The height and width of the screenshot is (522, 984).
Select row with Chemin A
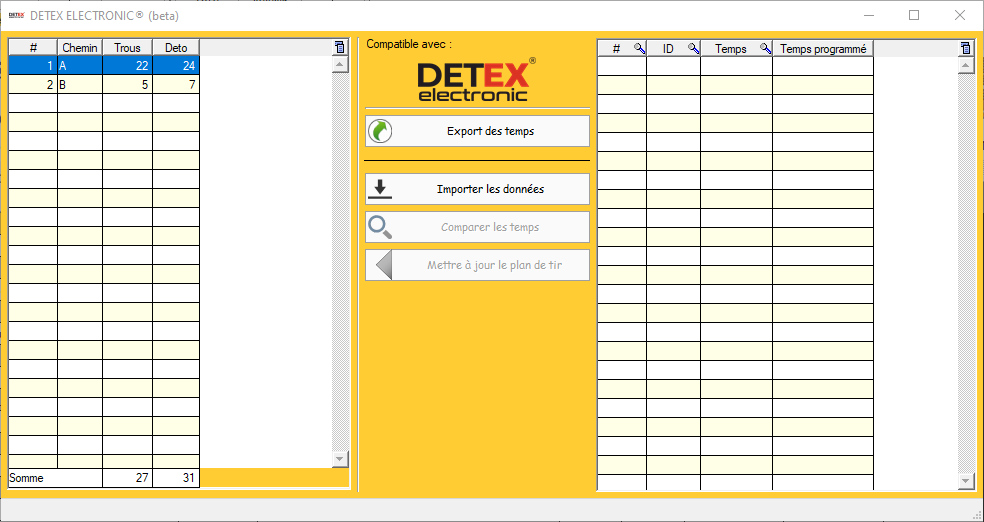point(104,65)
